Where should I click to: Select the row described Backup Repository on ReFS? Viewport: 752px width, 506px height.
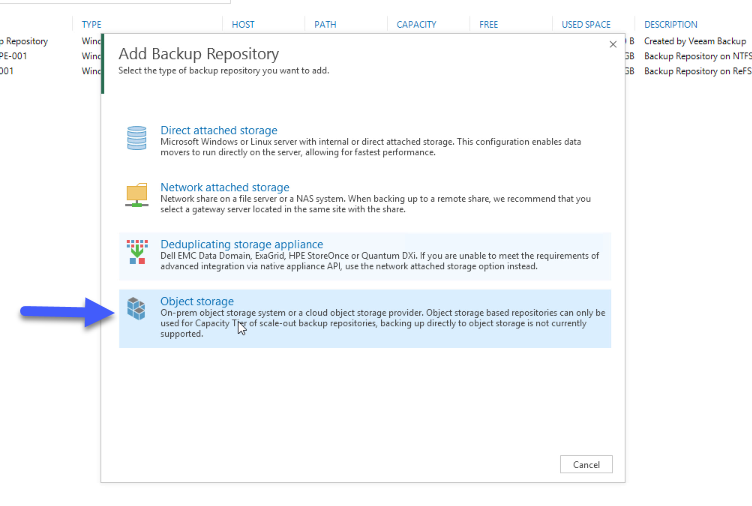tap(698, 71)
